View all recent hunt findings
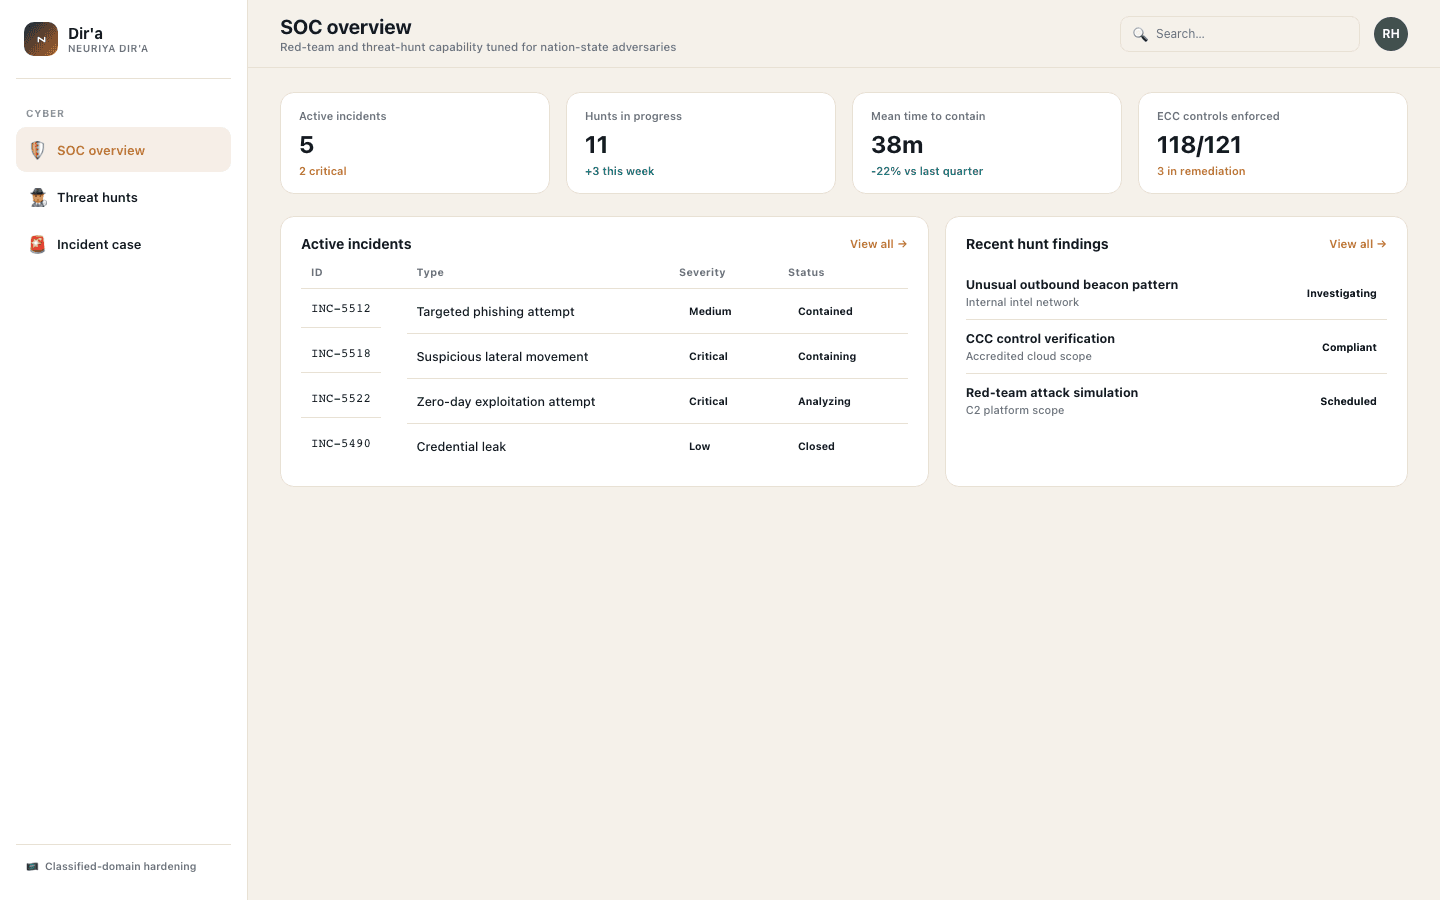 click(x=1358, y=244)
